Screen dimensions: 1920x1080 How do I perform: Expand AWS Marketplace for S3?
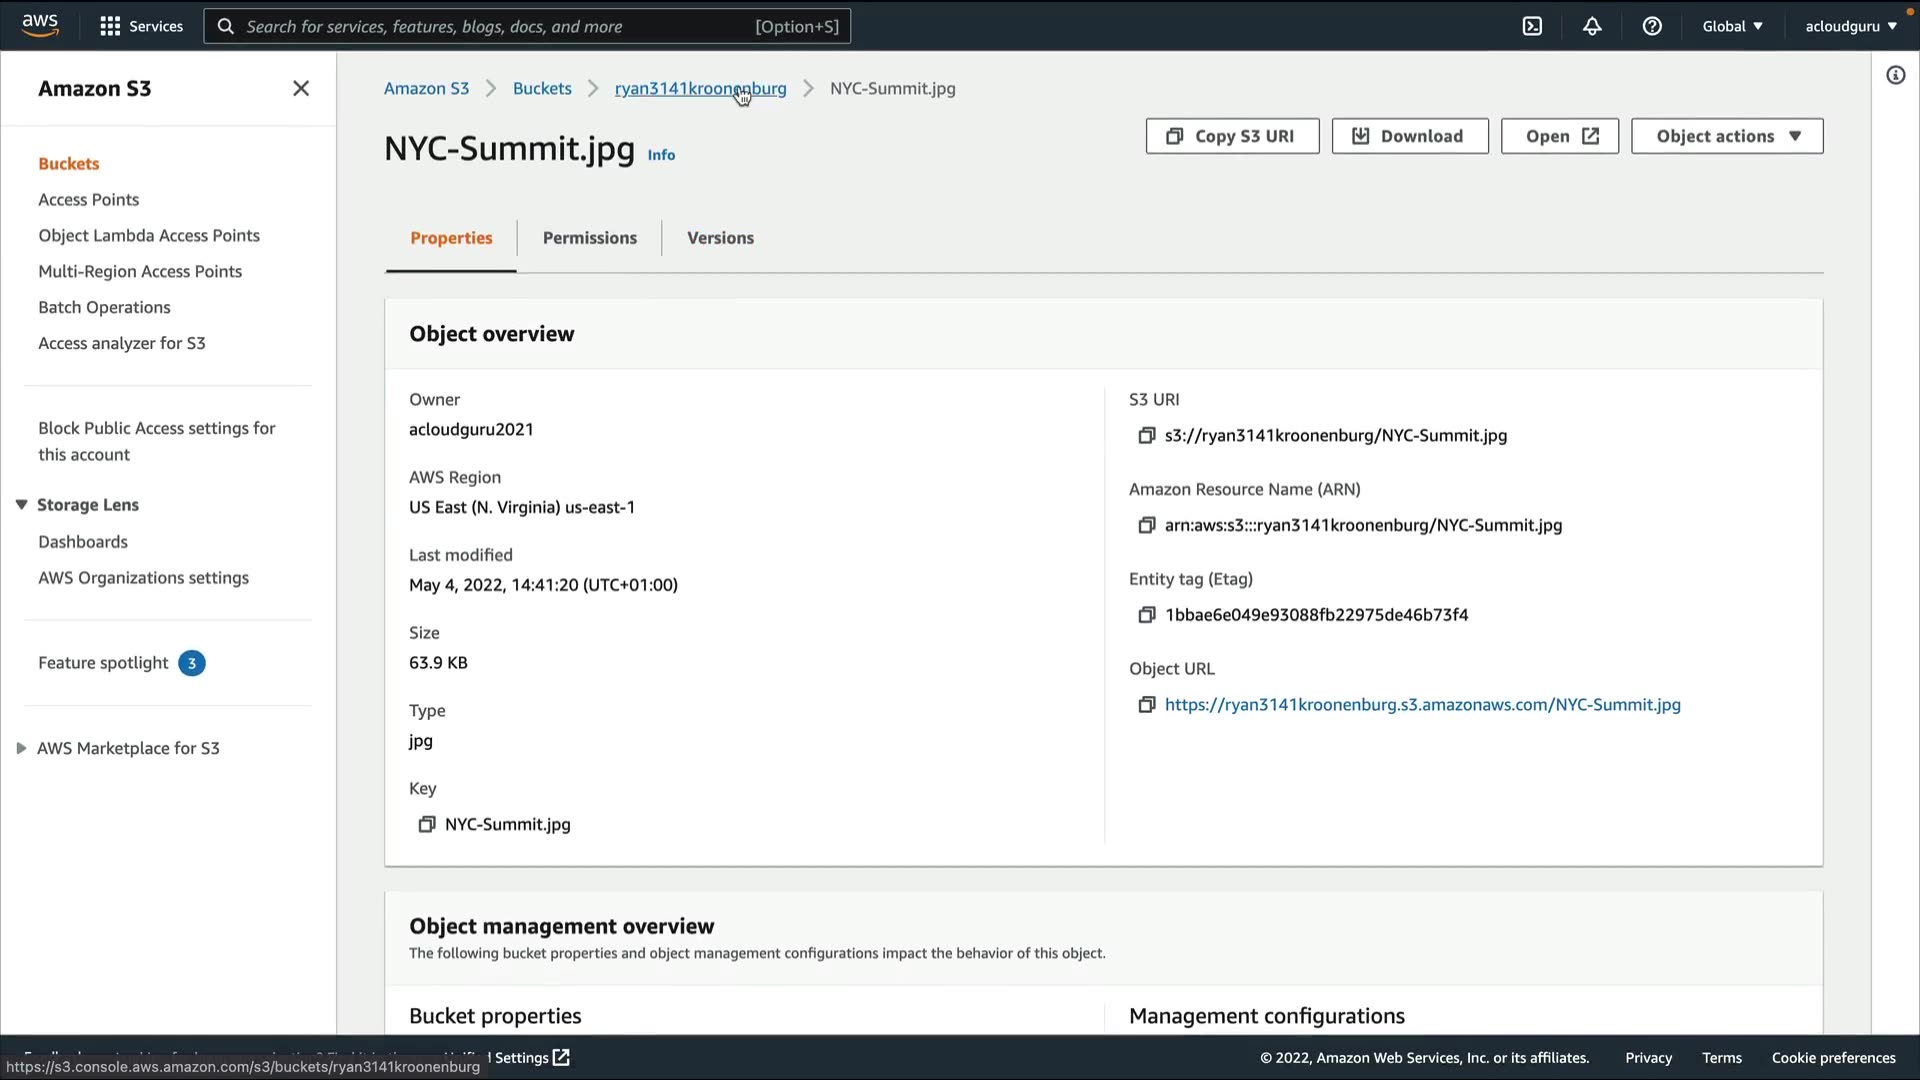tap(21, 749)
